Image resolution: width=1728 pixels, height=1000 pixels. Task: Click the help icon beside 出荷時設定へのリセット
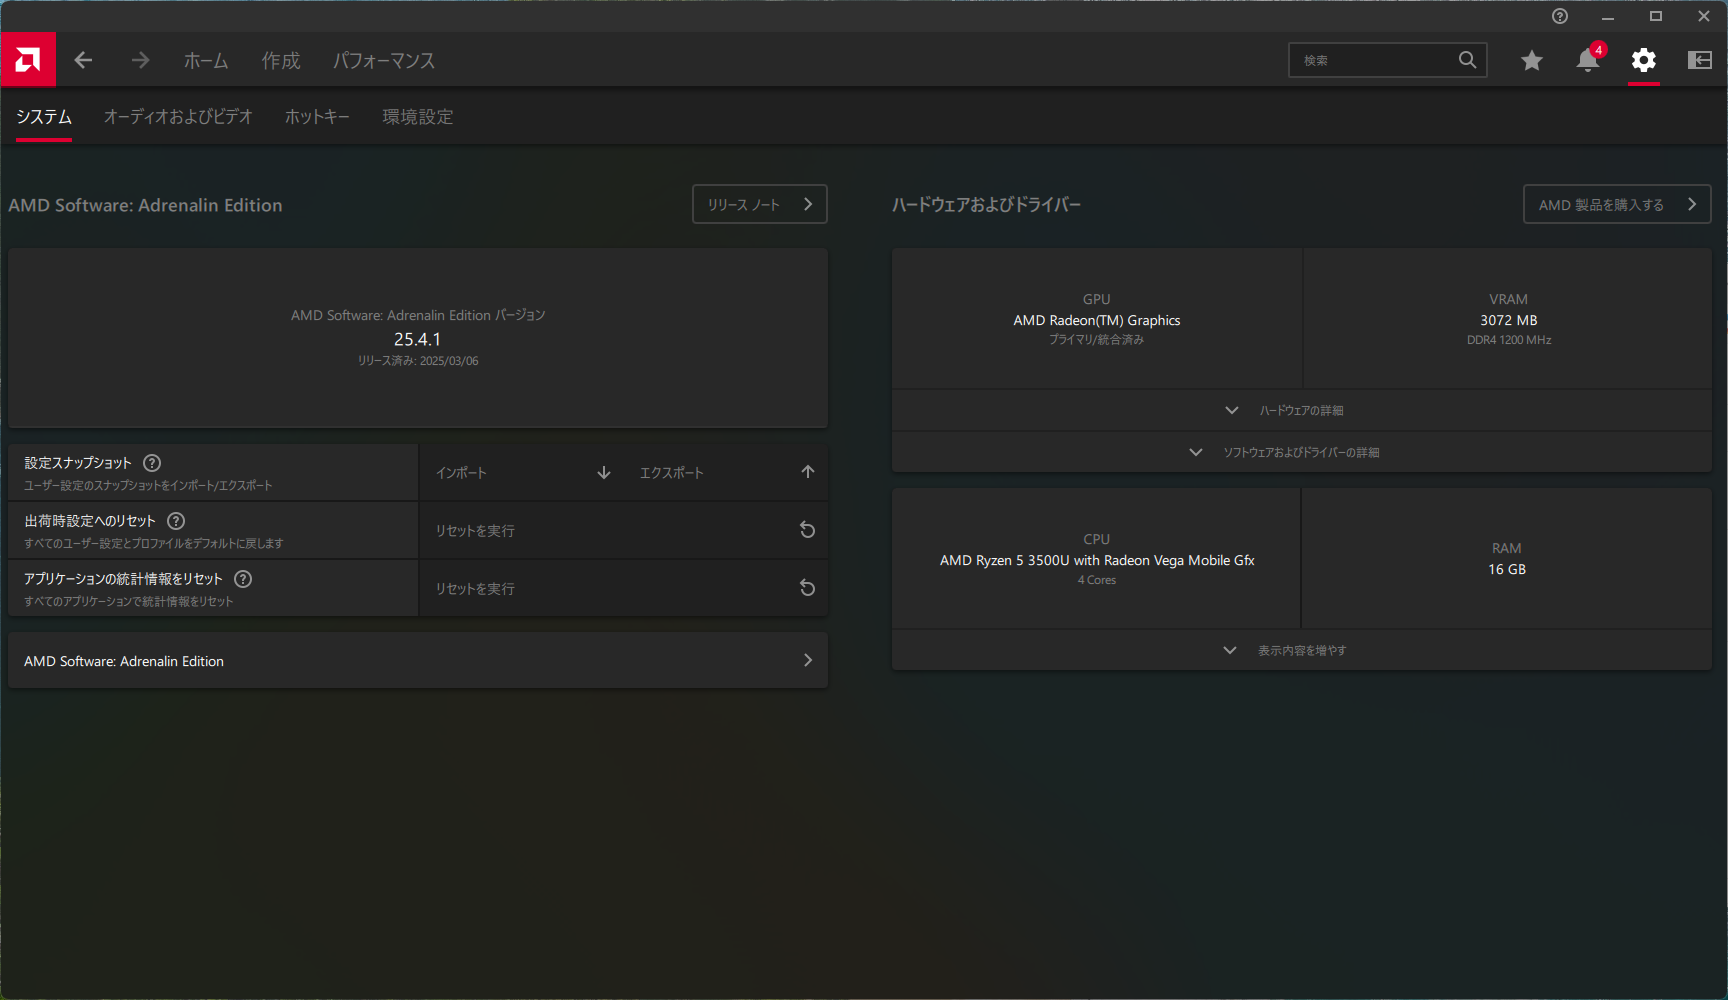point(176,521)
